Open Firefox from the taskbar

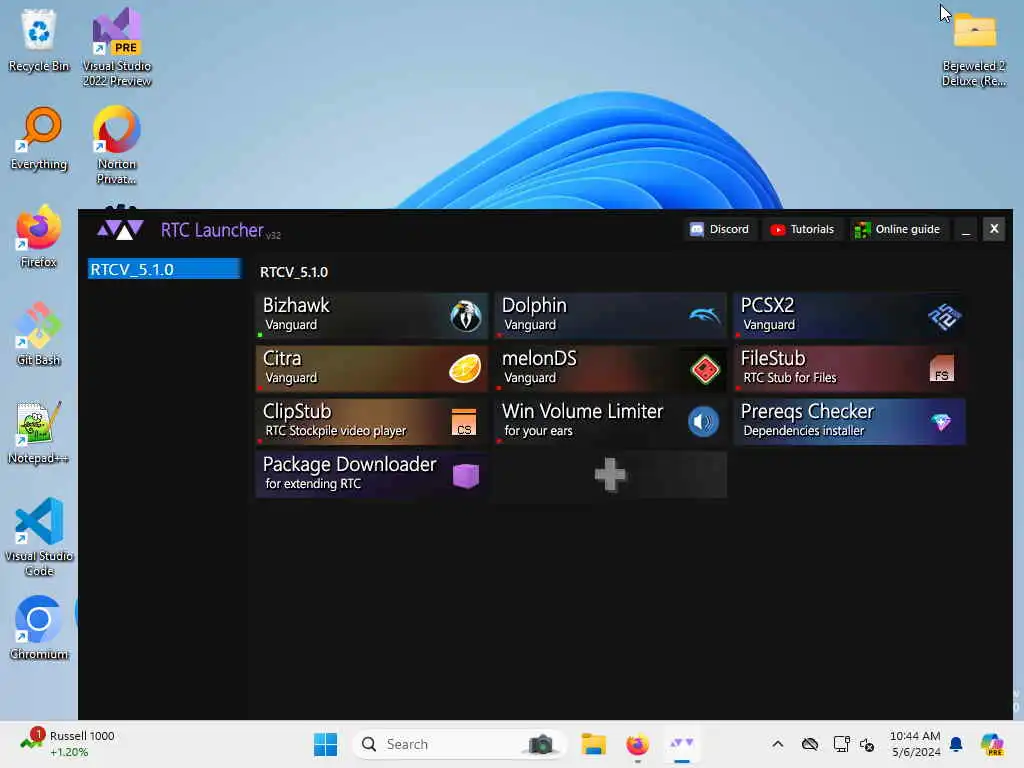[x=637, y=744]
